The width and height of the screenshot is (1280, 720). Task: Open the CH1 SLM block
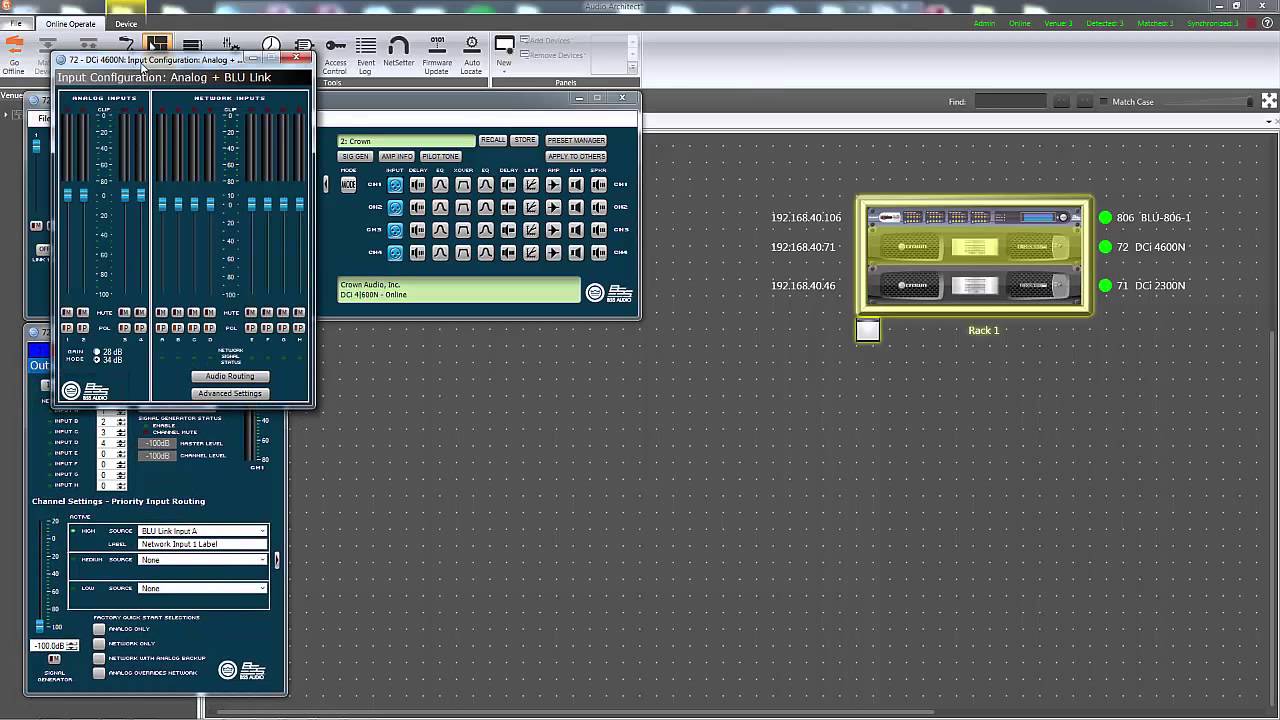click(576, 185)
